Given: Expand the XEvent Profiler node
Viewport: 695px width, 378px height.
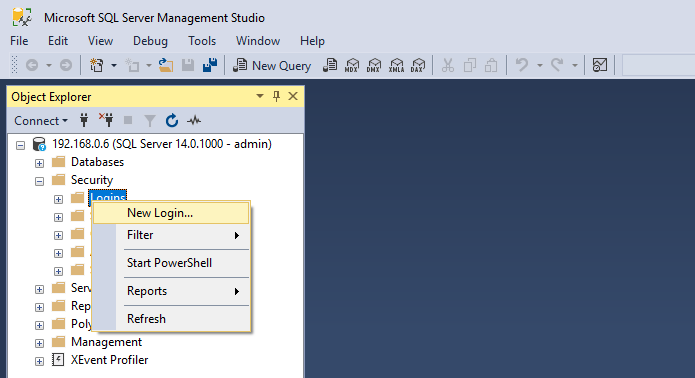Looking at the screenshot, I should click(39, 362).
